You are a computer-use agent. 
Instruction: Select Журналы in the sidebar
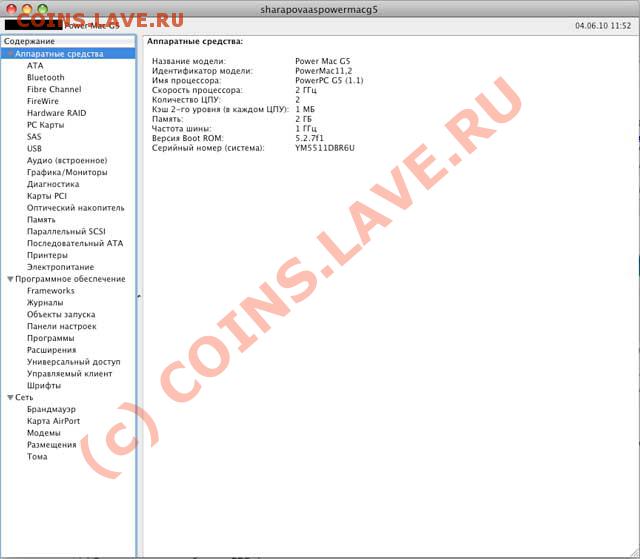point(45,303)
